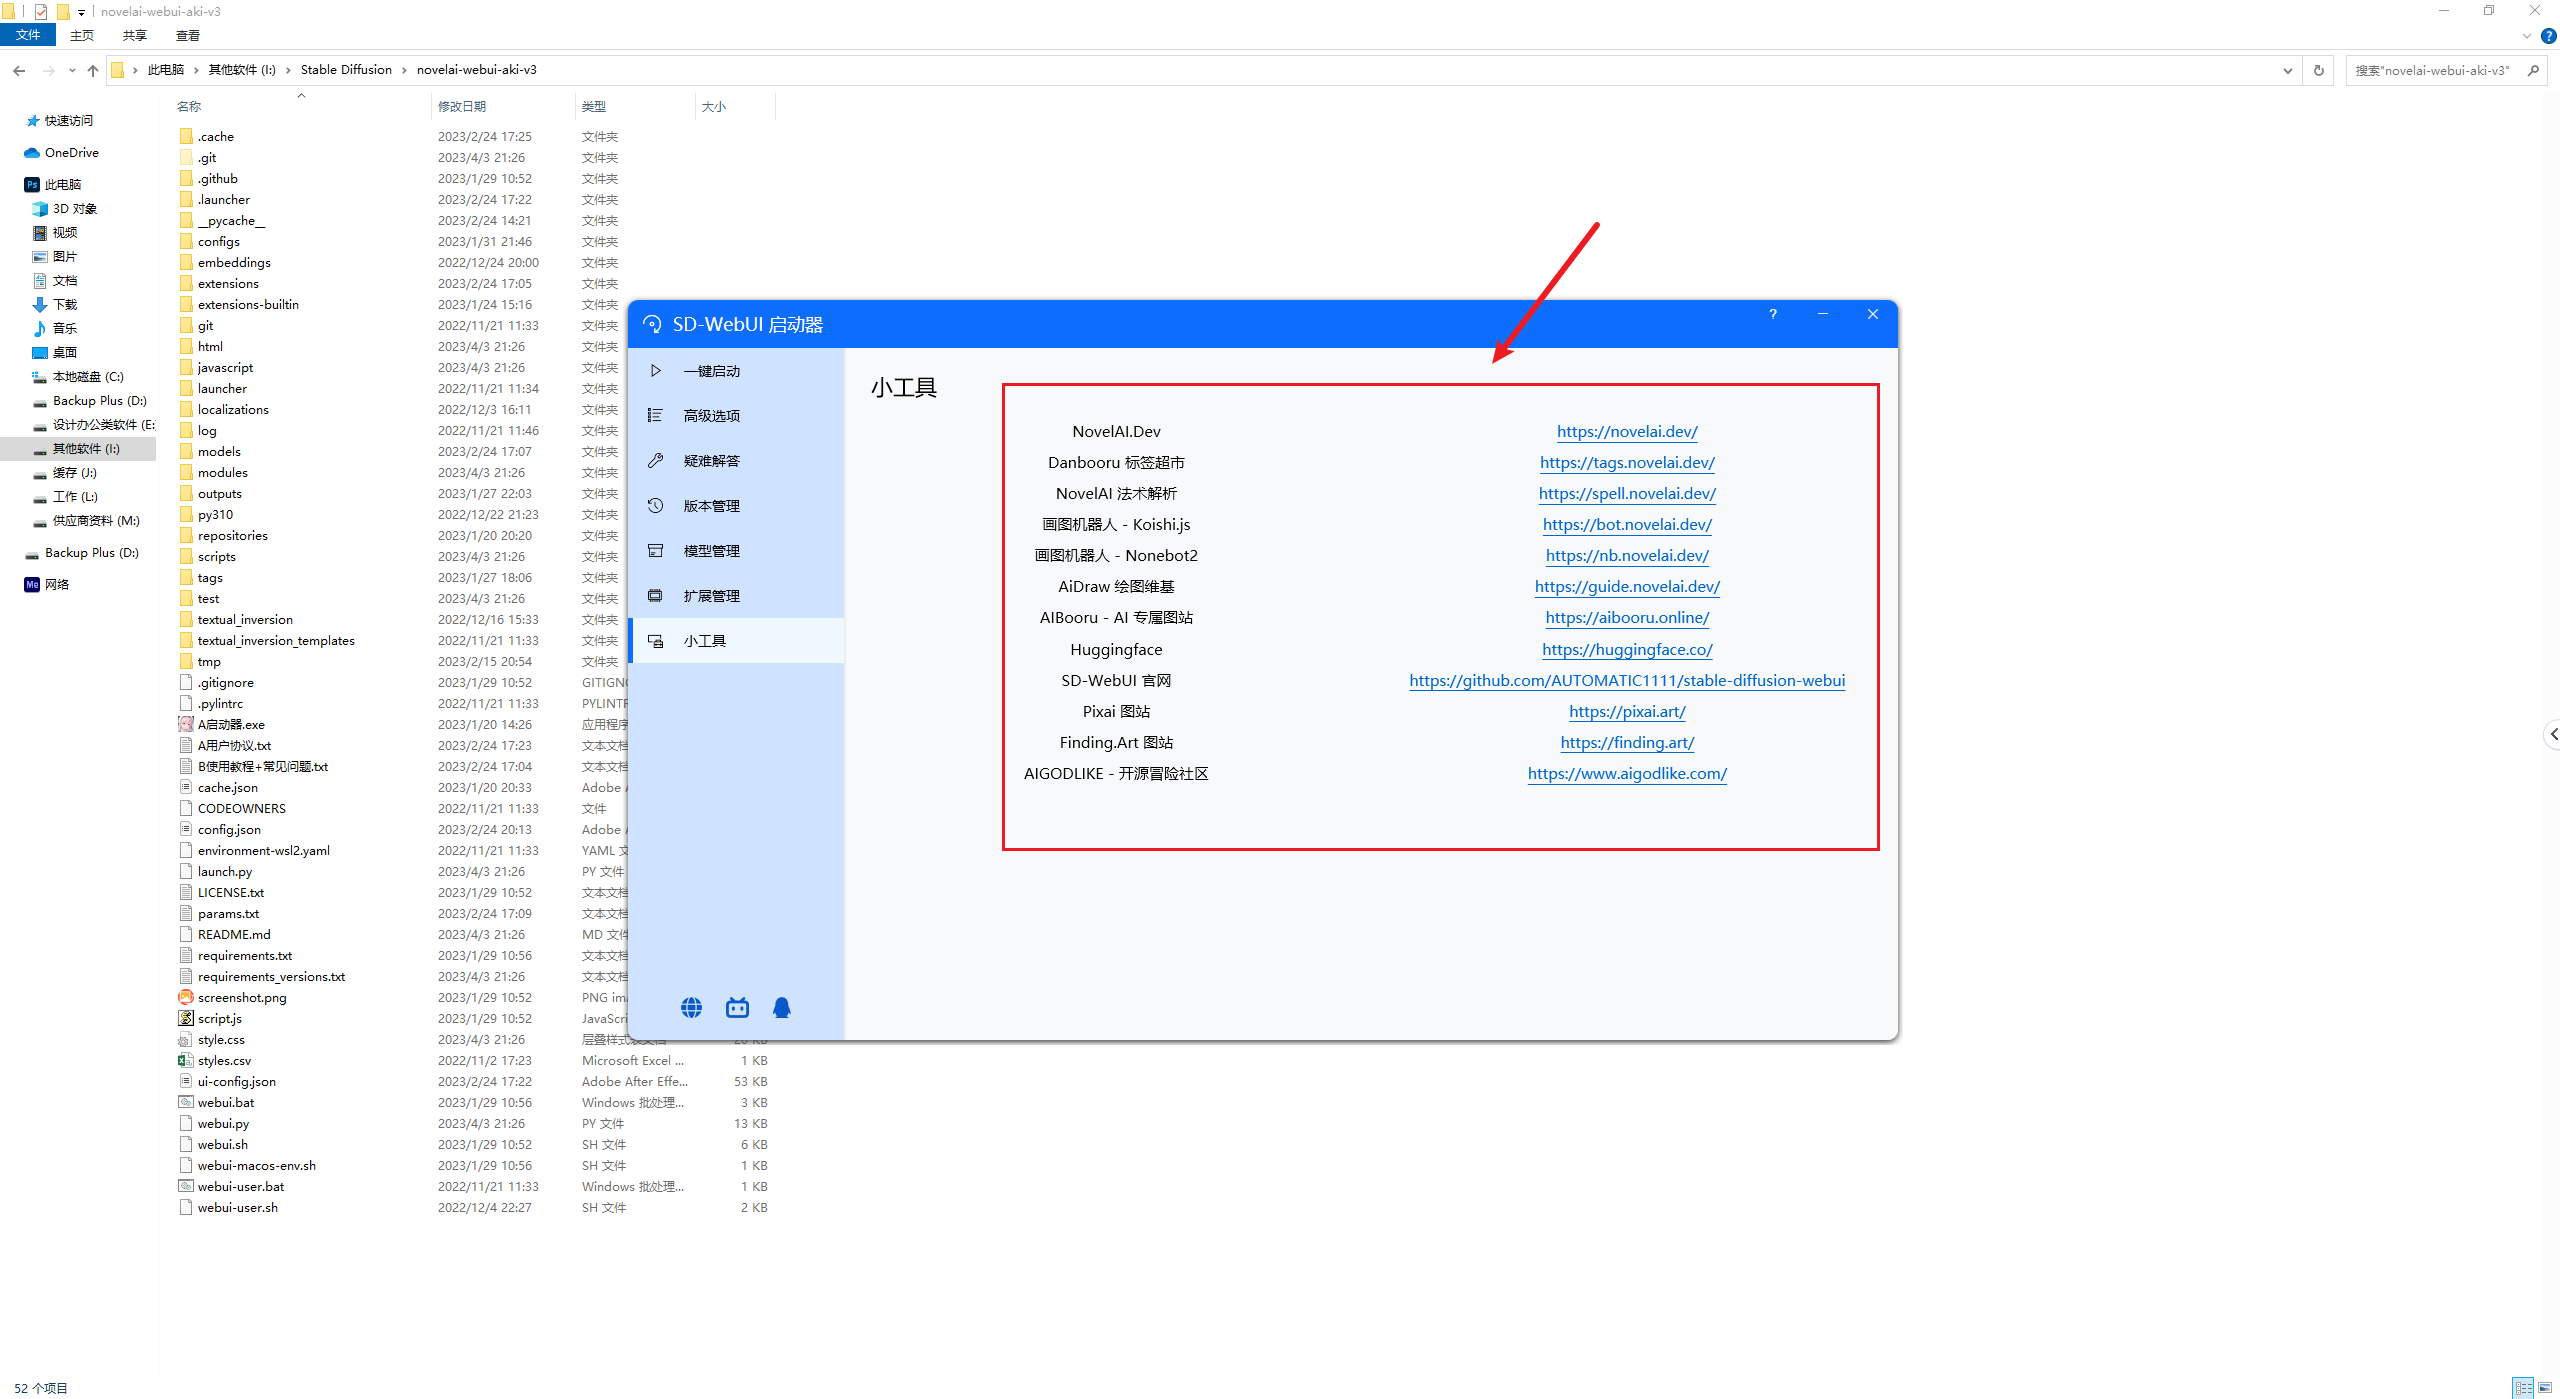The height and width of the screenshot is (1399, 2560).
Task: Switch to 高级选项 page in launcher
Action: (x=737, y=415)
